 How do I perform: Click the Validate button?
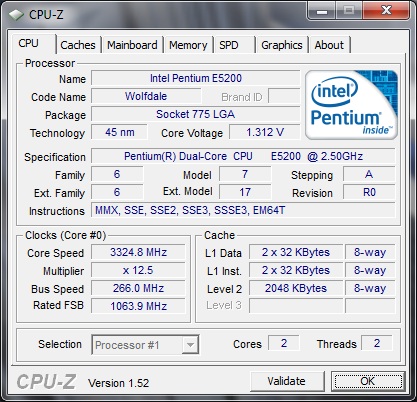[x=287, y=381]
